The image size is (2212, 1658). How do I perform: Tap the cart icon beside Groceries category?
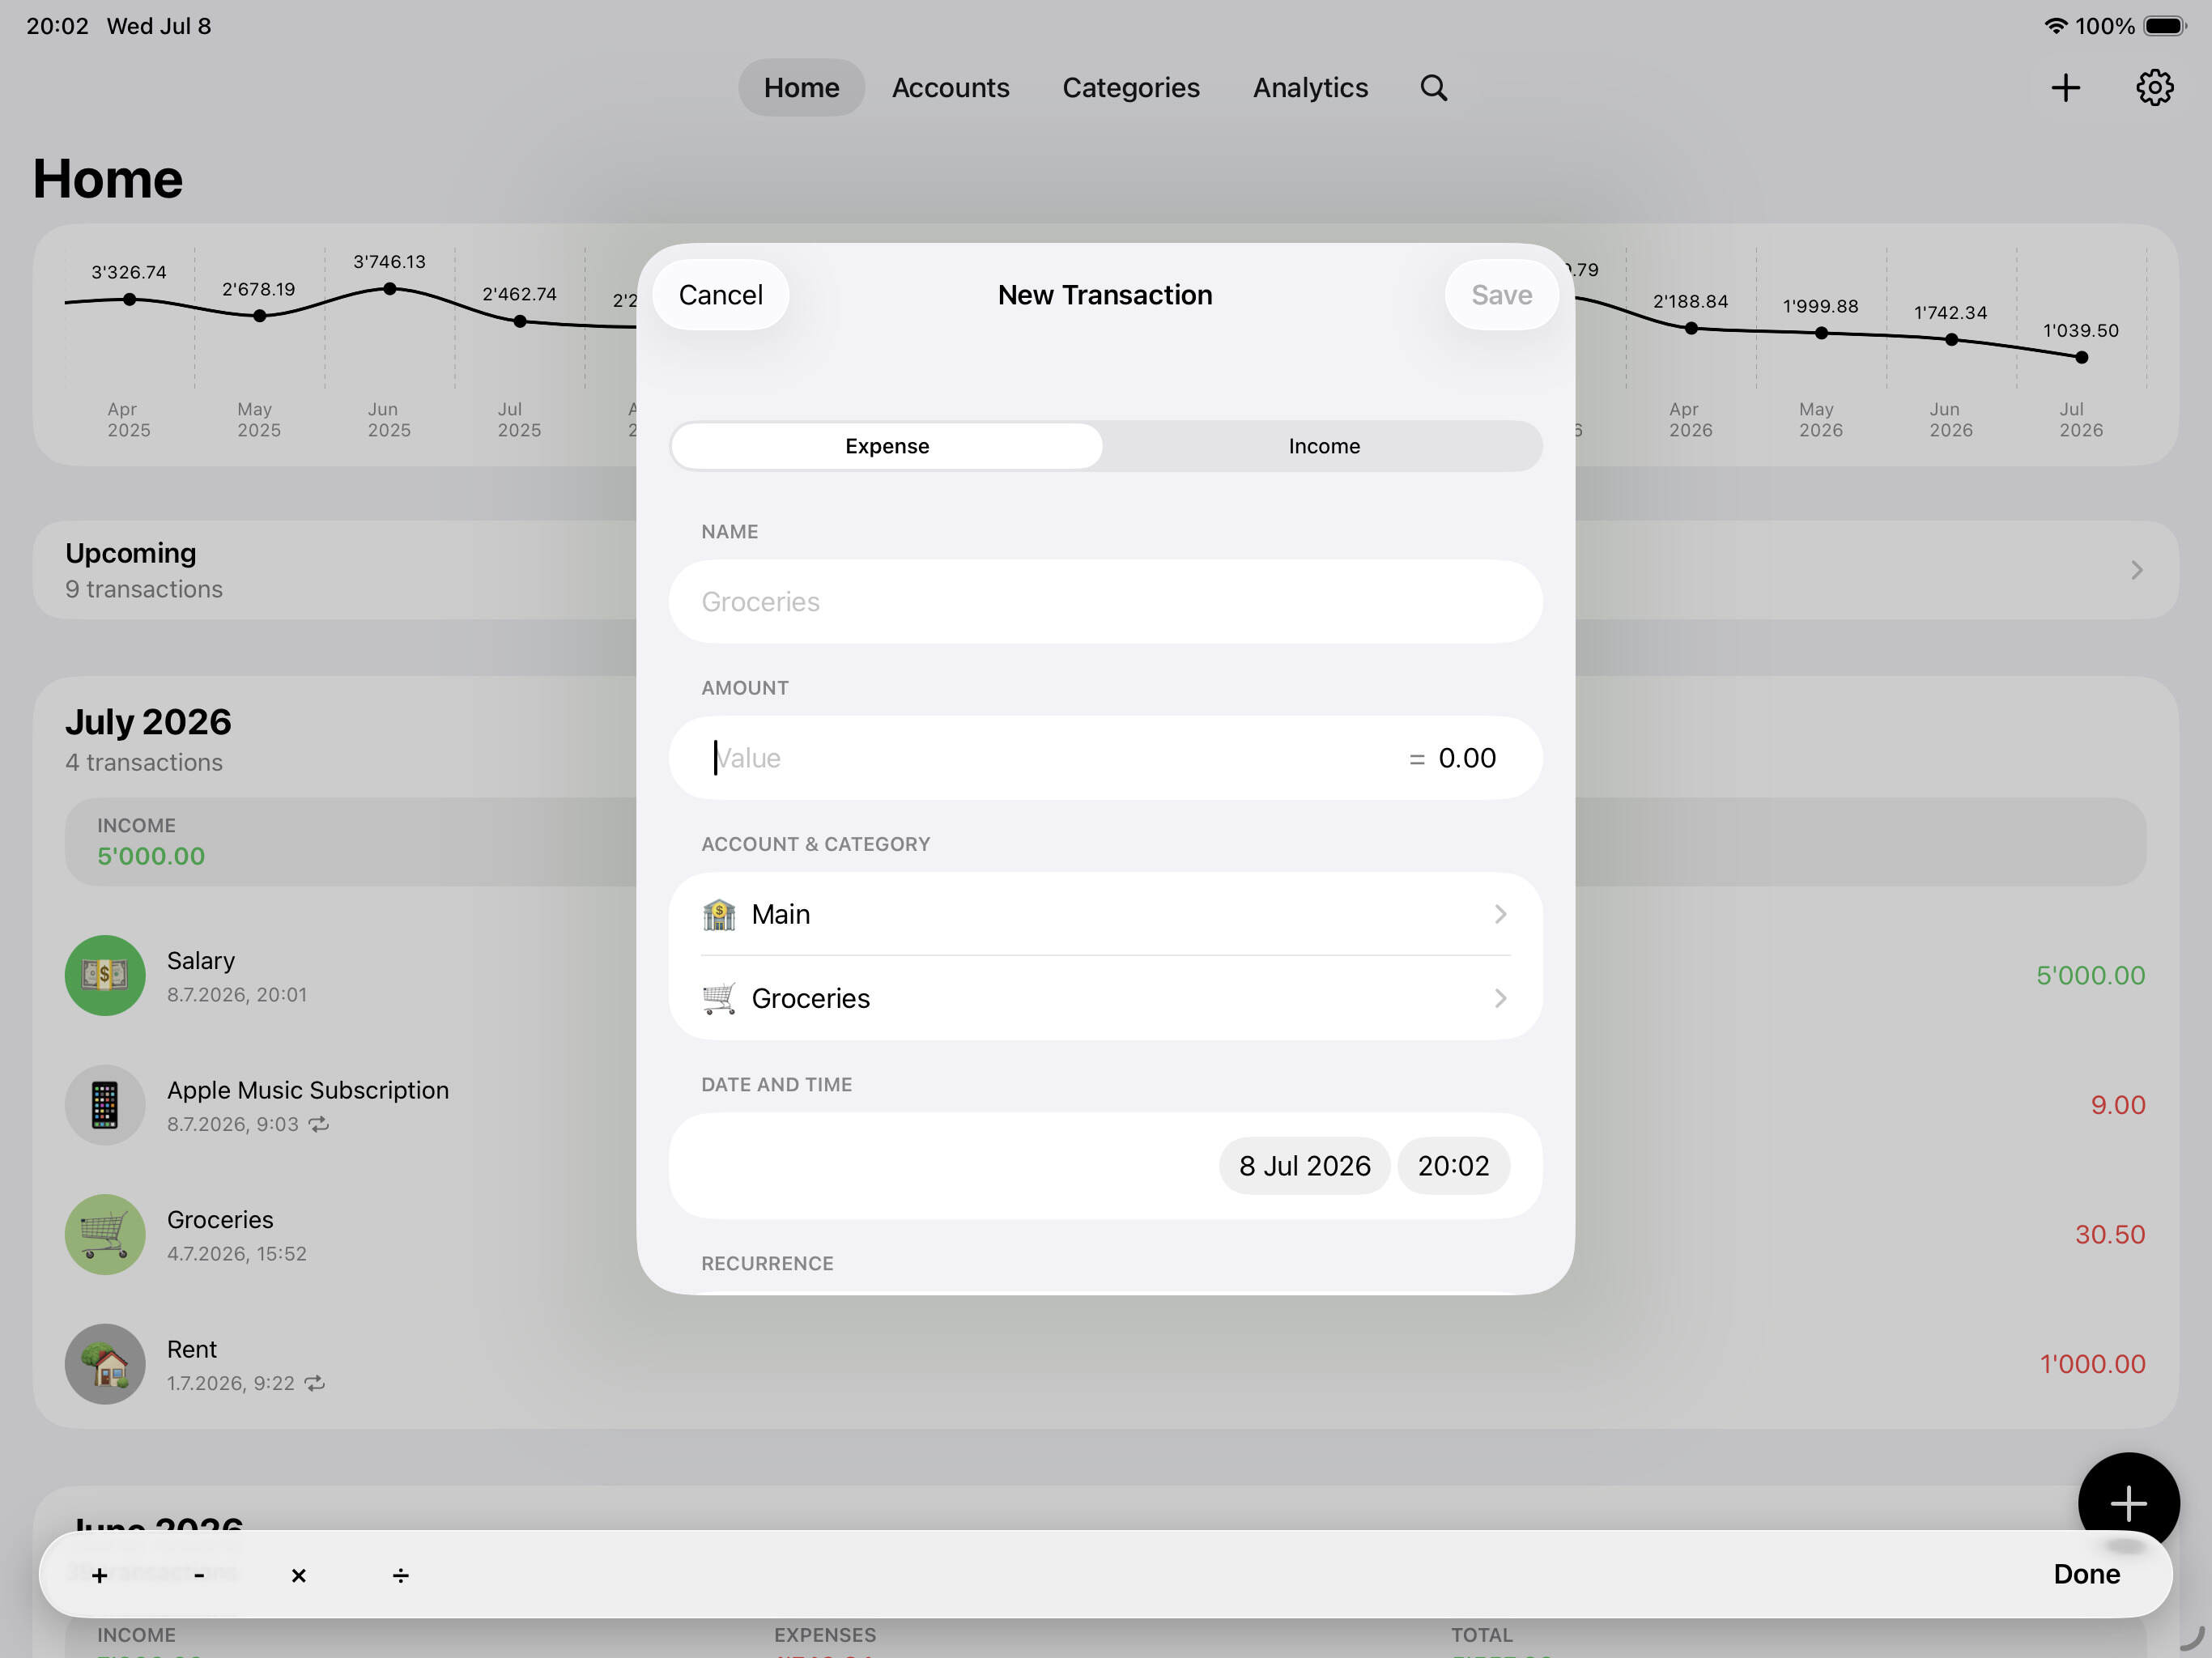[718, 998]
